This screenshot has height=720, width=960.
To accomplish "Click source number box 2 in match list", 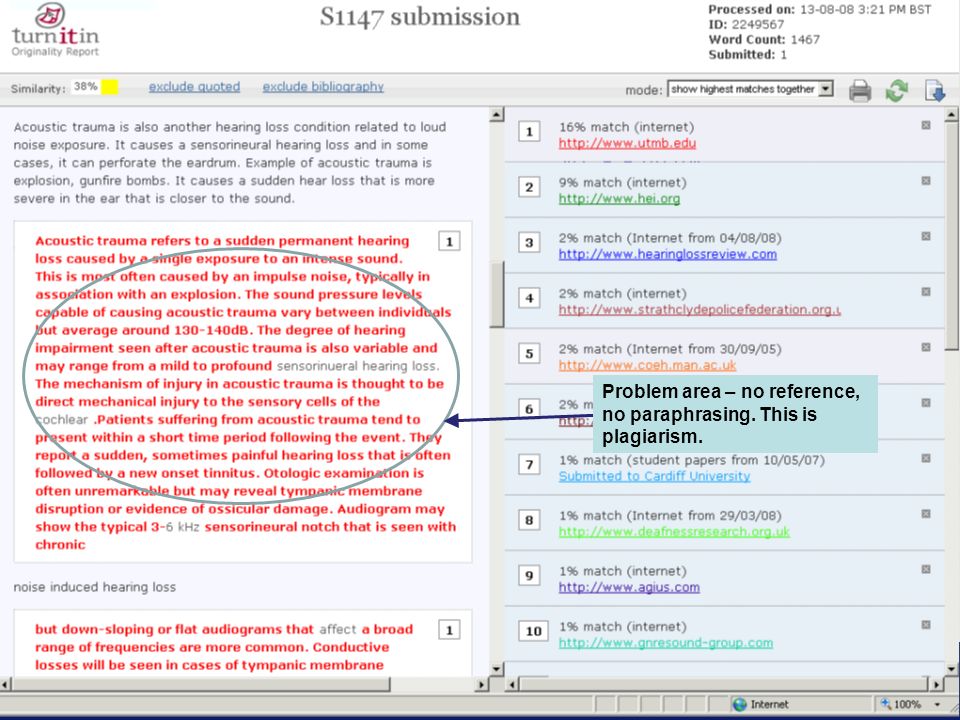I will coord(529,187).
